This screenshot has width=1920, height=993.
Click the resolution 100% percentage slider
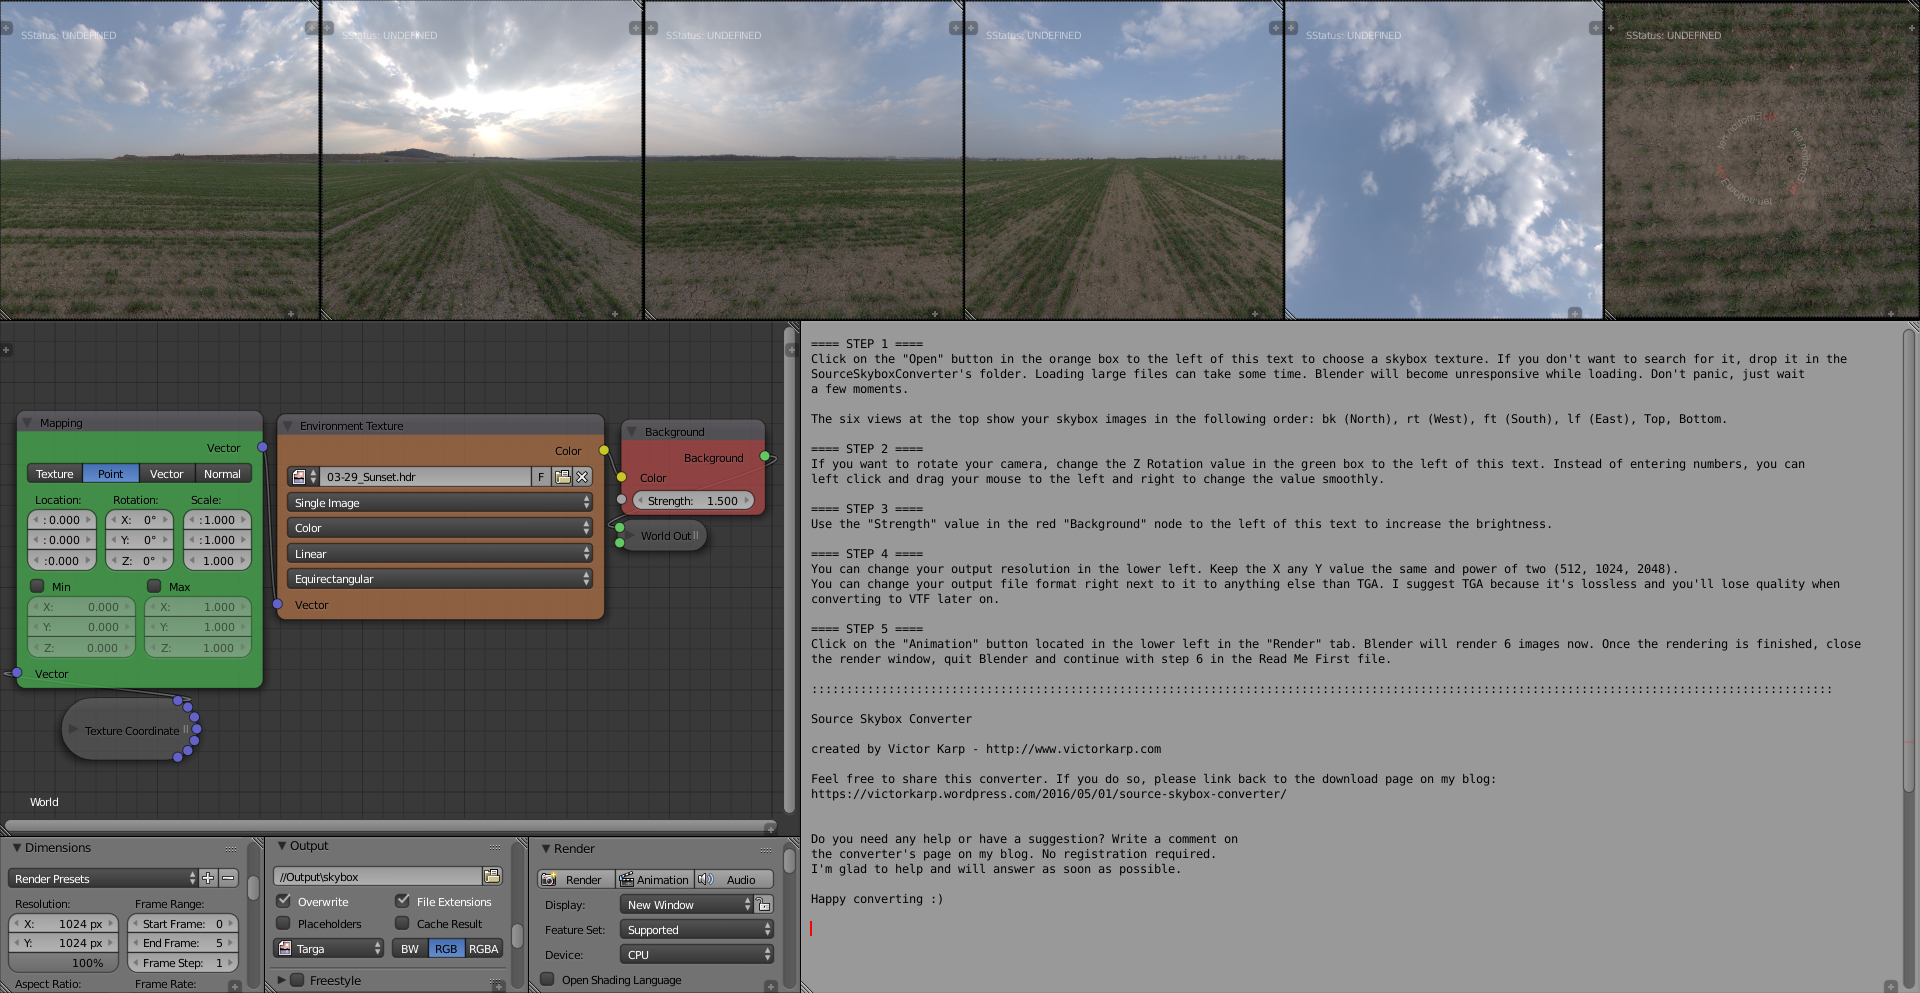(64, 963)
